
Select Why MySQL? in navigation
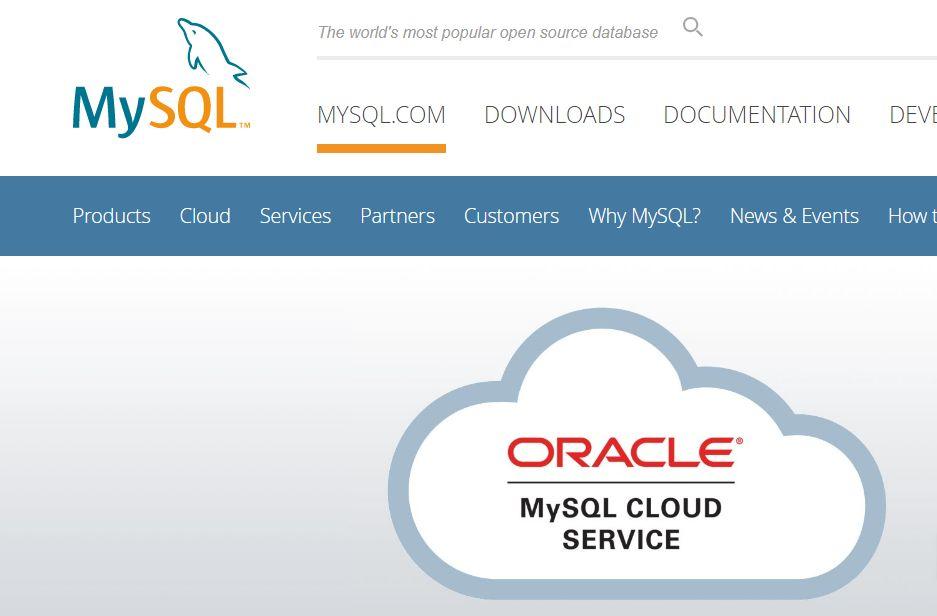644,216
